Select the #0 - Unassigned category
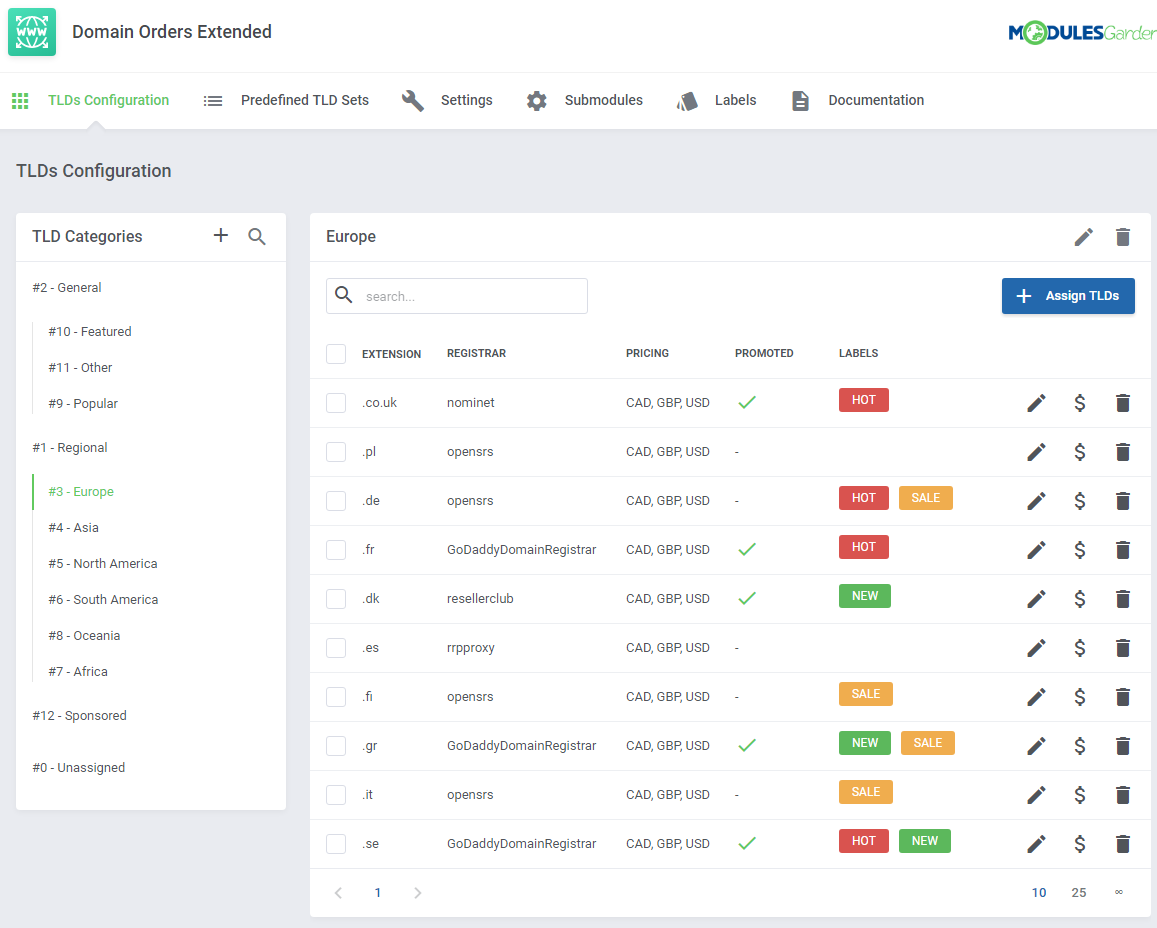The width and height of the screenshot is (1157, 928). click(79, 768)
